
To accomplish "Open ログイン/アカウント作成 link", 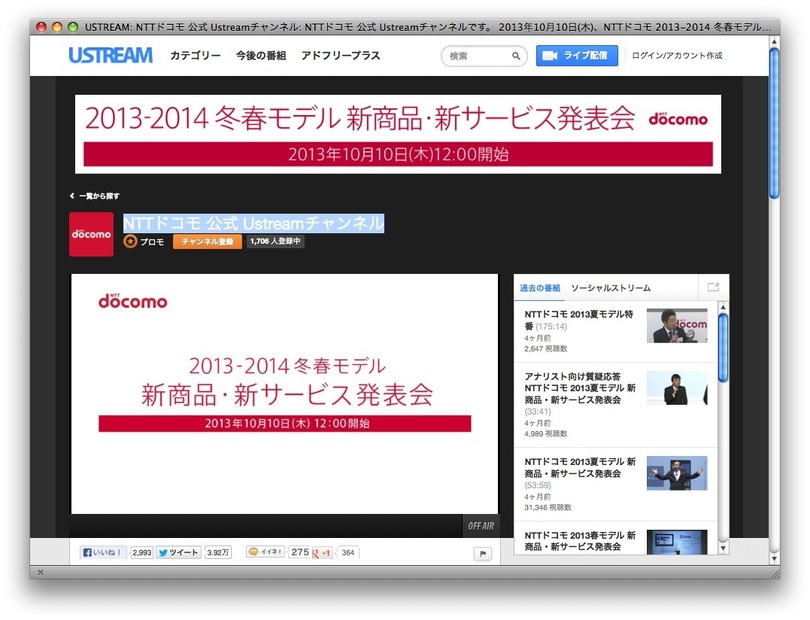I will [677, 55].
